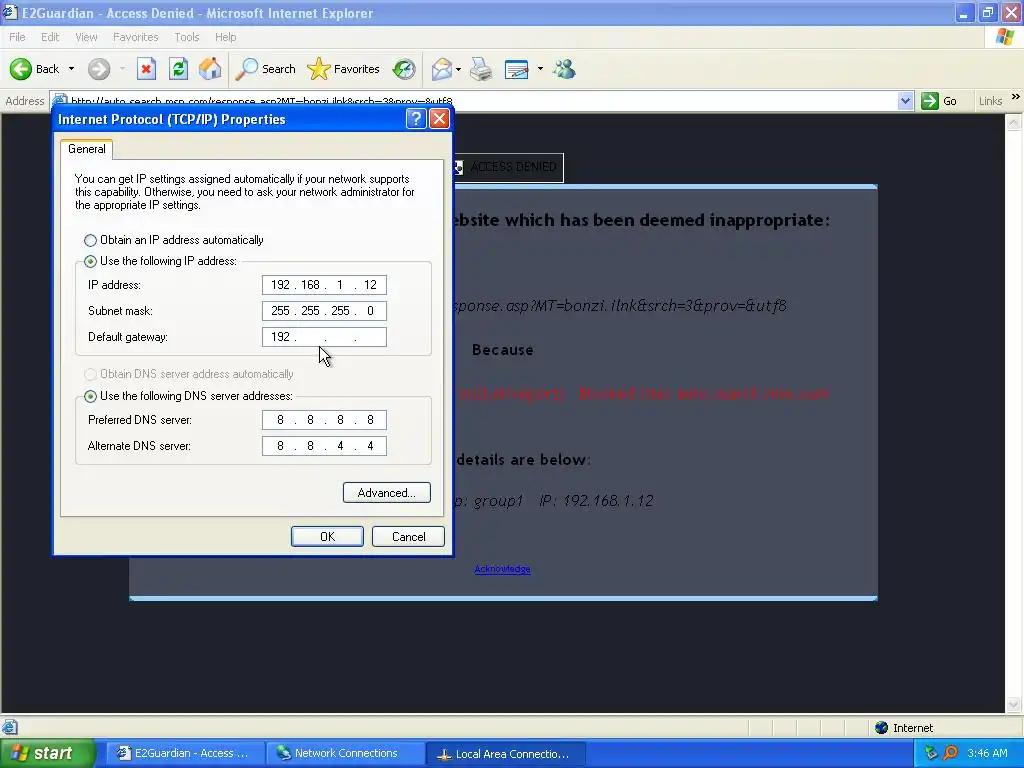The image size is (1024, 768).
Task: Click the Advanced... button
Action: pyautogui.click(x=387, y=492)
